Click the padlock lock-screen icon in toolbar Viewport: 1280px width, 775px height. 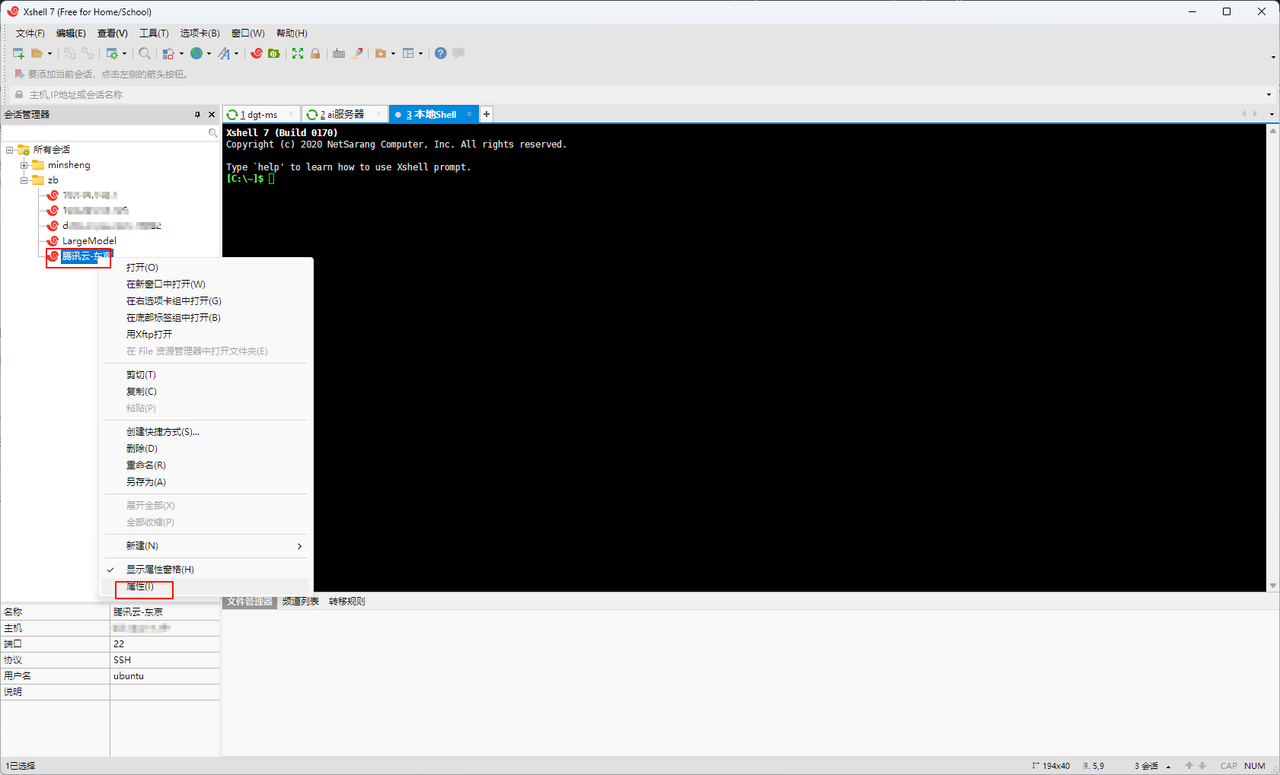click(315, 53)
